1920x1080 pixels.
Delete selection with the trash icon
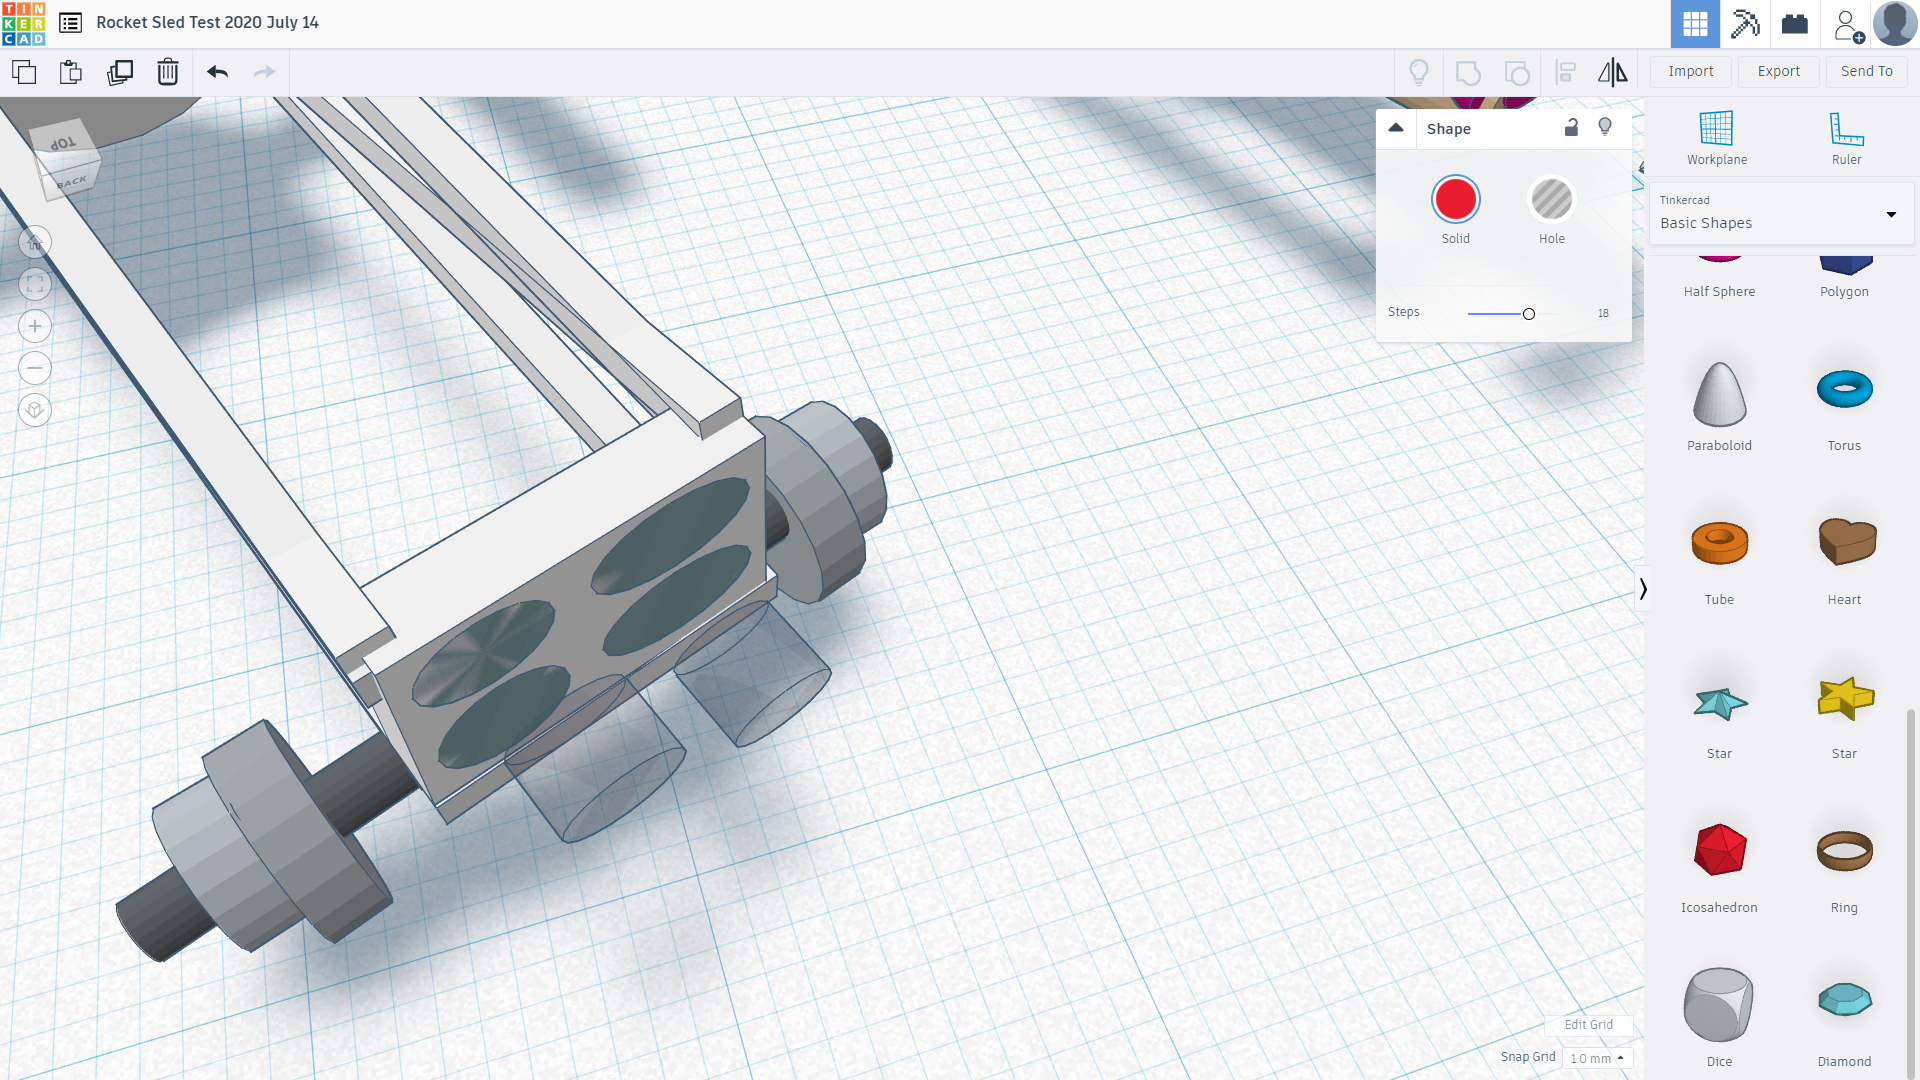pos(168,72)
